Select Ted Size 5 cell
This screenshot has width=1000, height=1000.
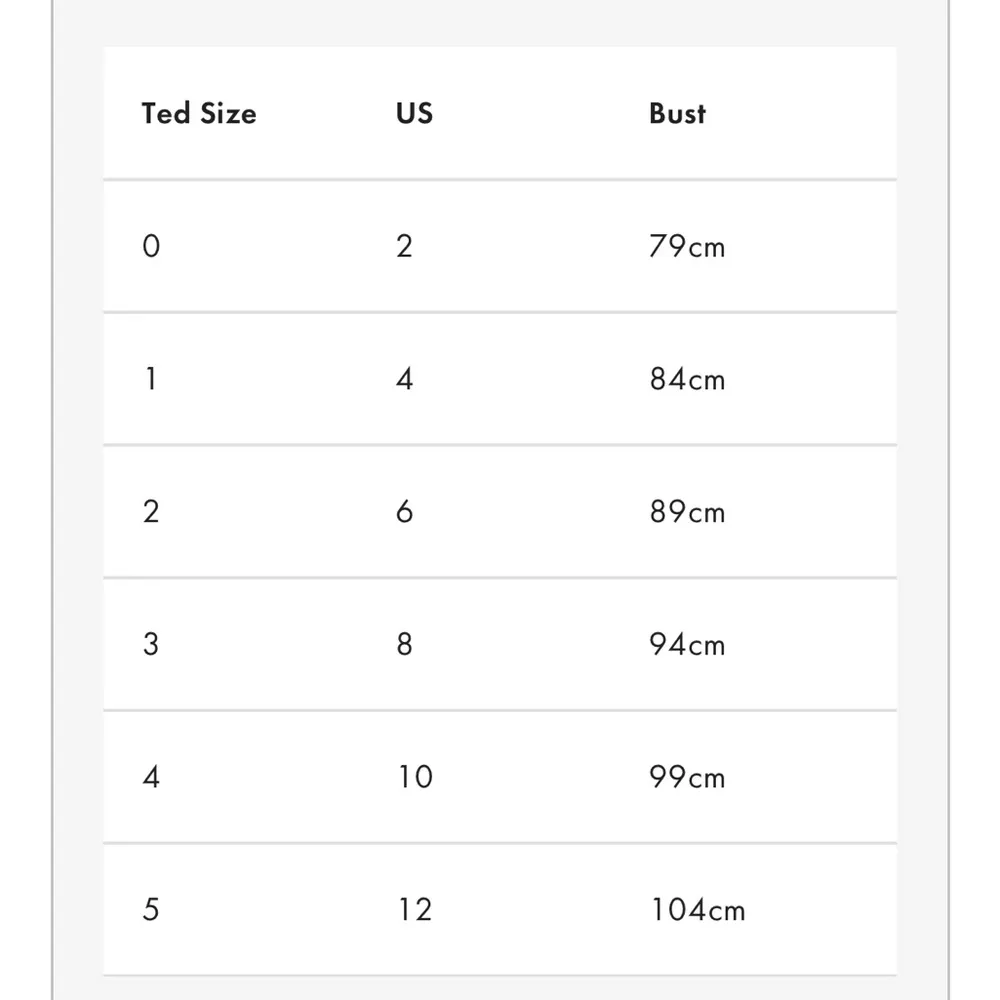pyautogui.click(x=151, y=909)
